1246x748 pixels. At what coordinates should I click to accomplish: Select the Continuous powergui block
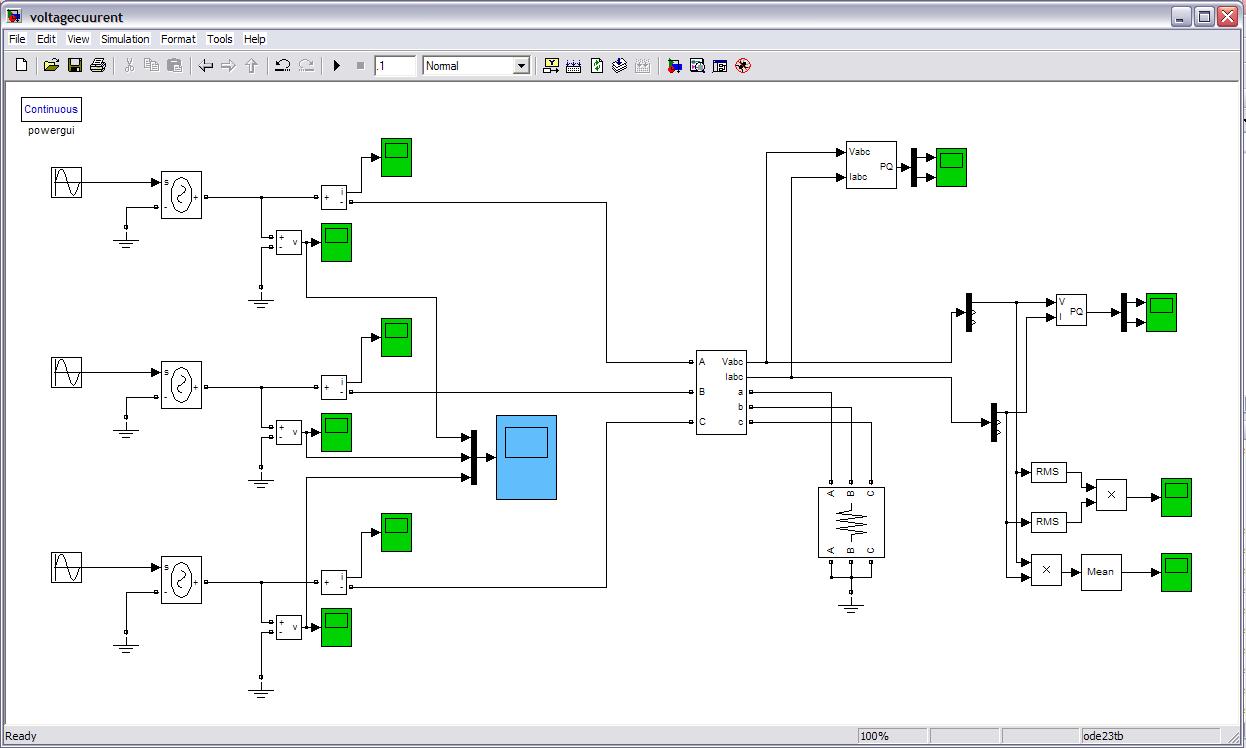pos(51,109)
